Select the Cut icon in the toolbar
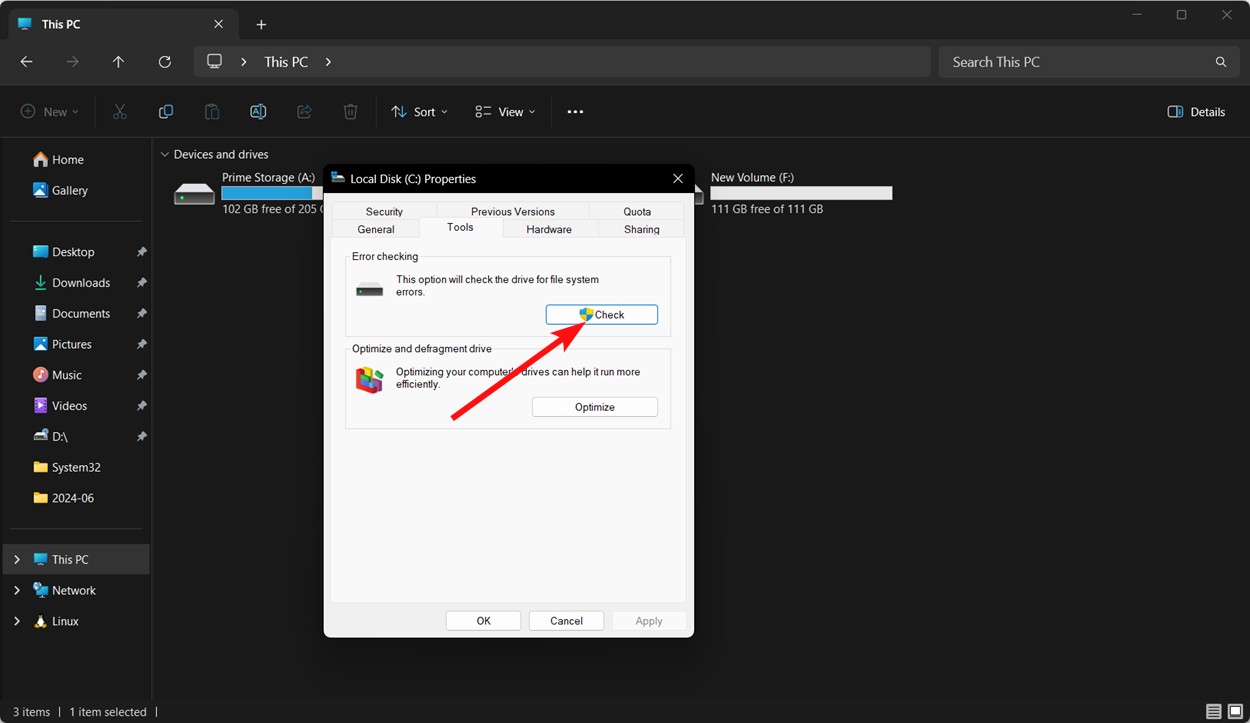This screenshot has height=723, width=1250. (120, 111)
